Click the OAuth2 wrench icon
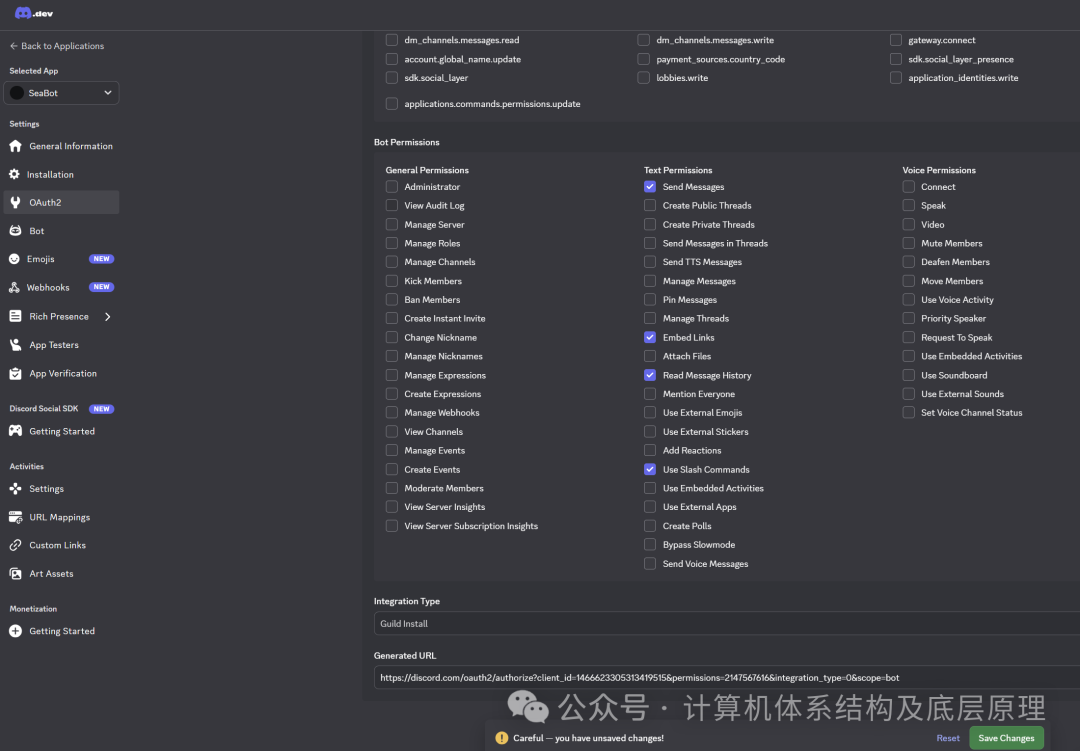Image resolution: width=1080 pixels, height=751 pixels. (15, 203)
